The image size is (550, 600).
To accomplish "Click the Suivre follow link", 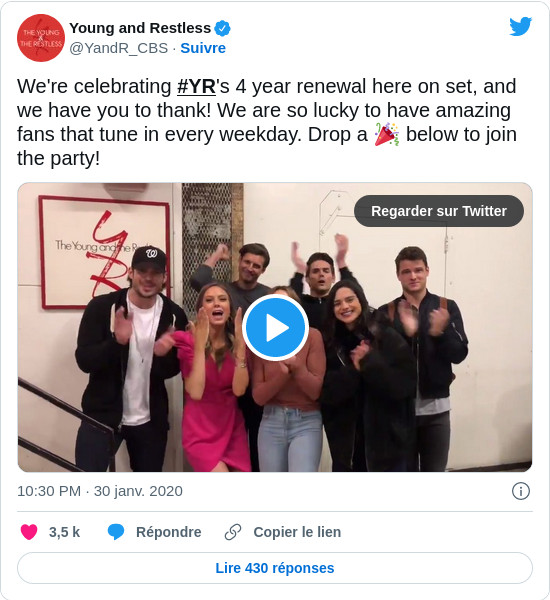I will pyautogui.click(x=203, y=48).
